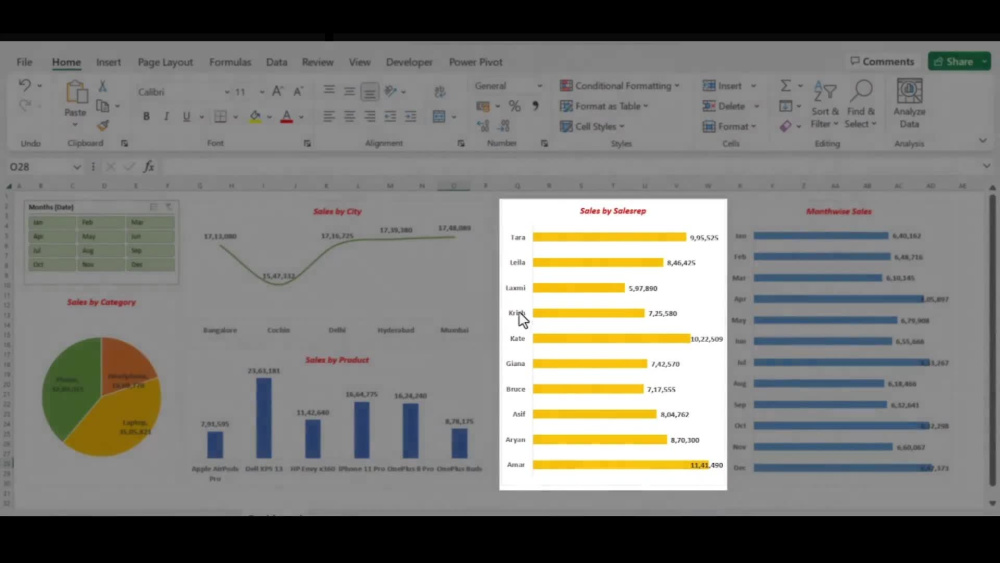This screenshot has width=1000, height=563.
Task: Align text left in Alignment group
Action: click(x=329, y=117)
